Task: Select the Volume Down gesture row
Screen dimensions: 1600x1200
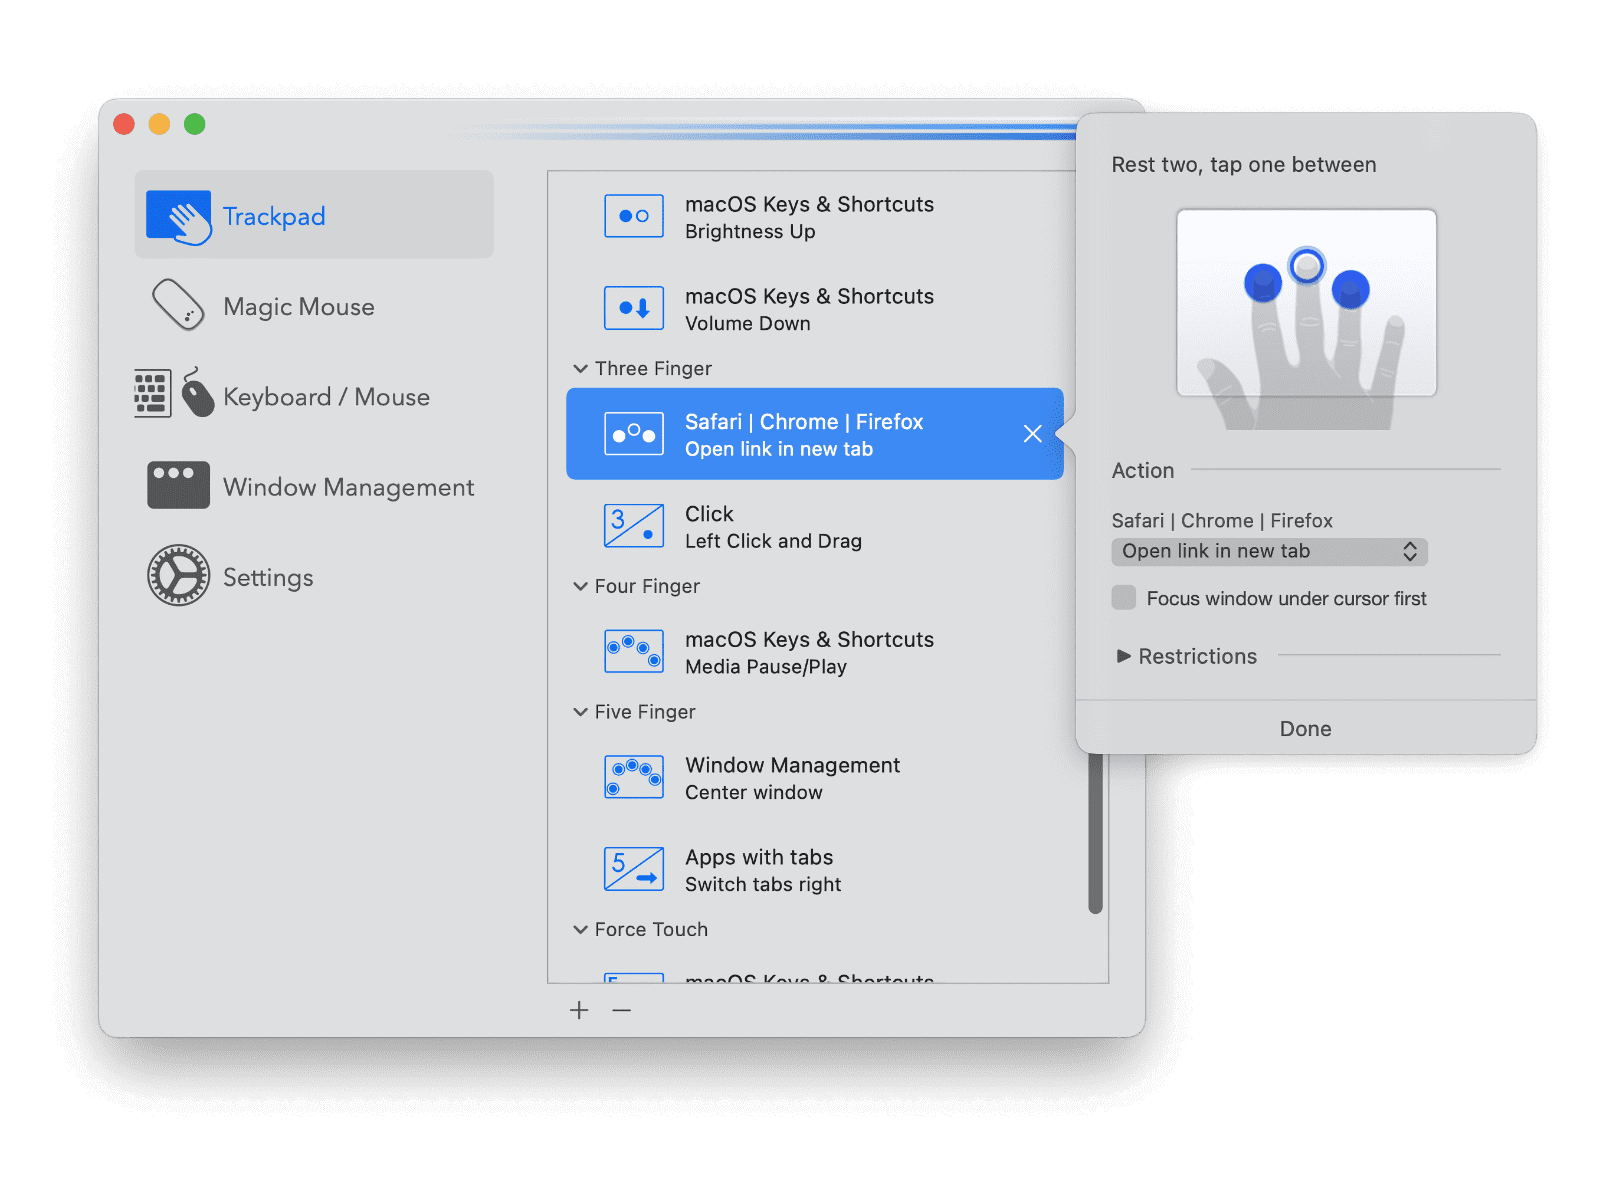Action: [x=815, y=309]
